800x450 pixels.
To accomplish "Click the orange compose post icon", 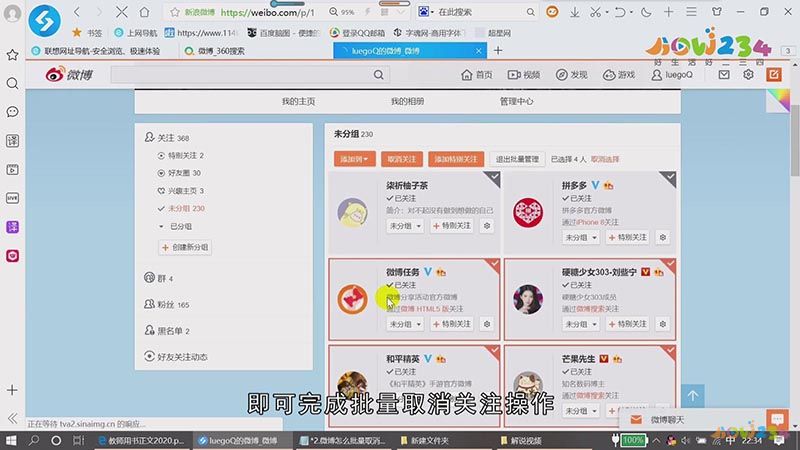I will pos(773,75).
